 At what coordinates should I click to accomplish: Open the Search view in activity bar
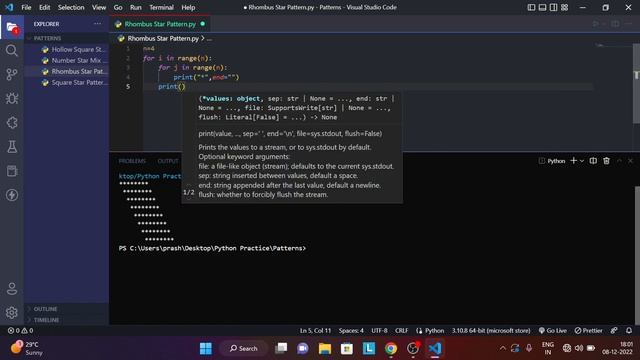click(12, 51)
